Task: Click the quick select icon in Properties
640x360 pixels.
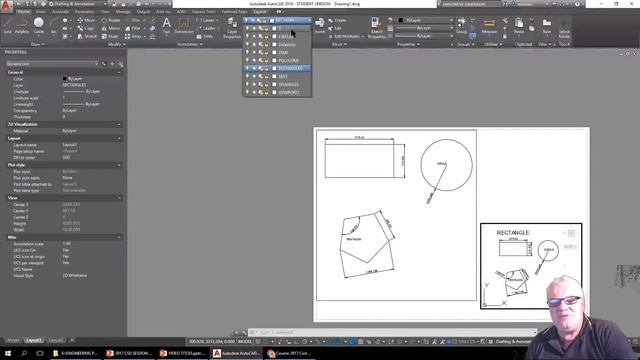Action: (120, 64)
